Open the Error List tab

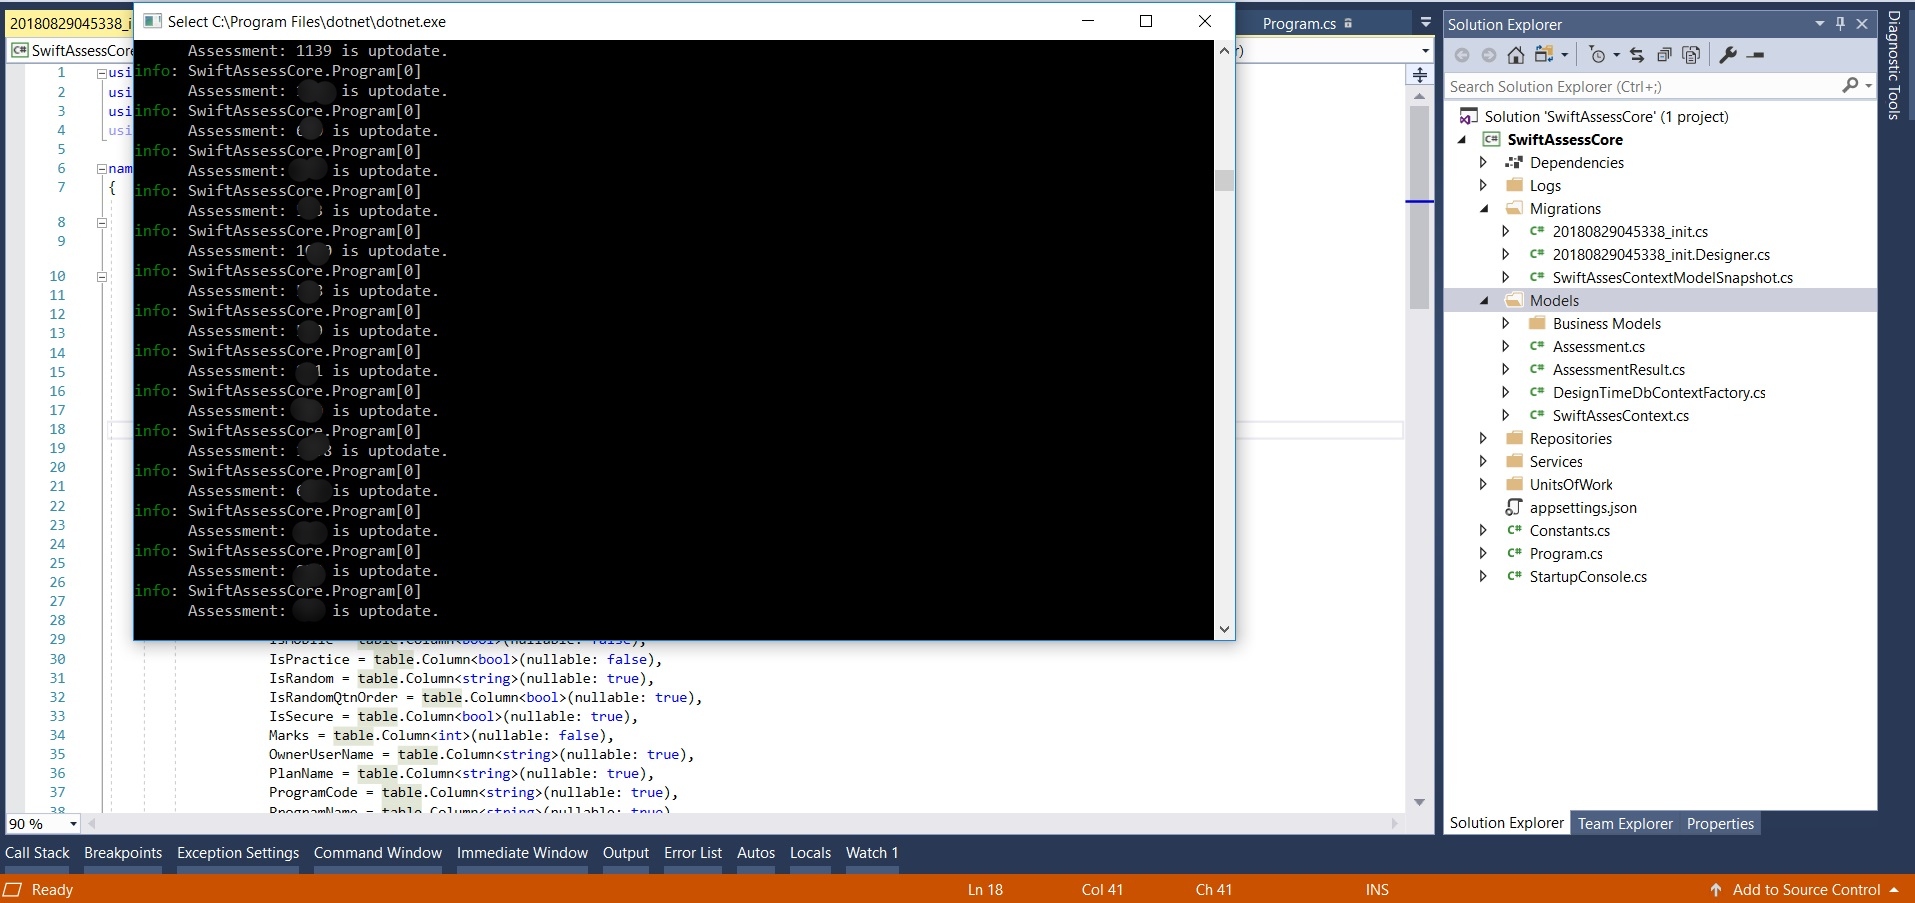[x=693, y=853]
